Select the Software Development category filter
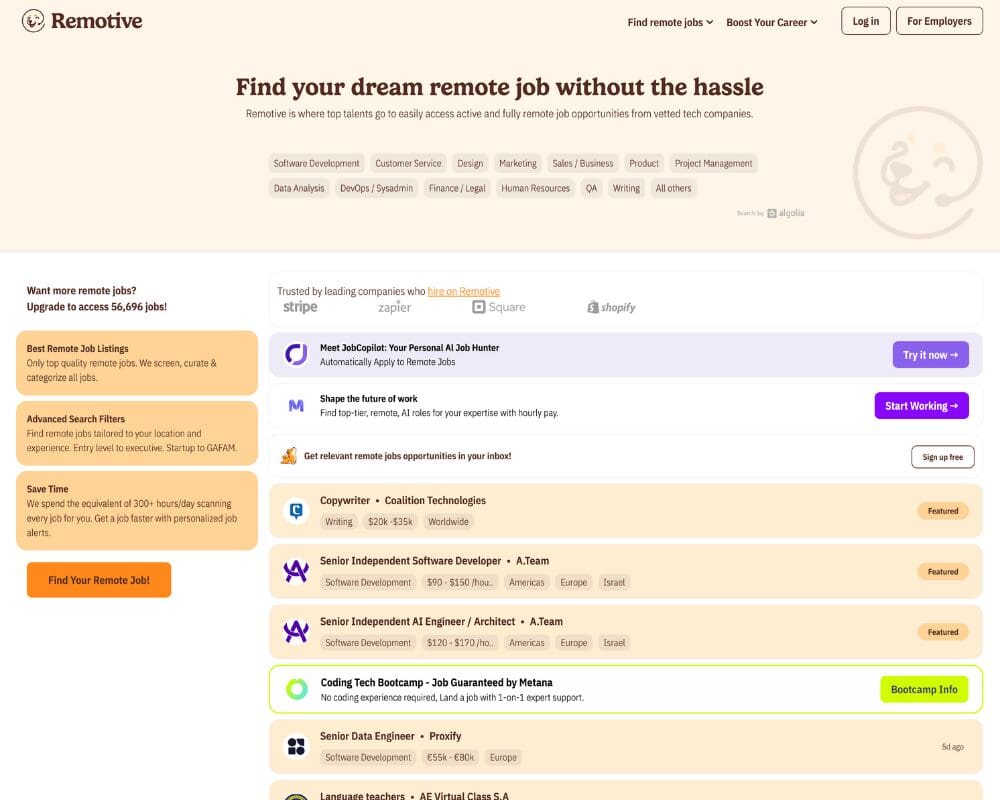 click(x=316, y=163)
